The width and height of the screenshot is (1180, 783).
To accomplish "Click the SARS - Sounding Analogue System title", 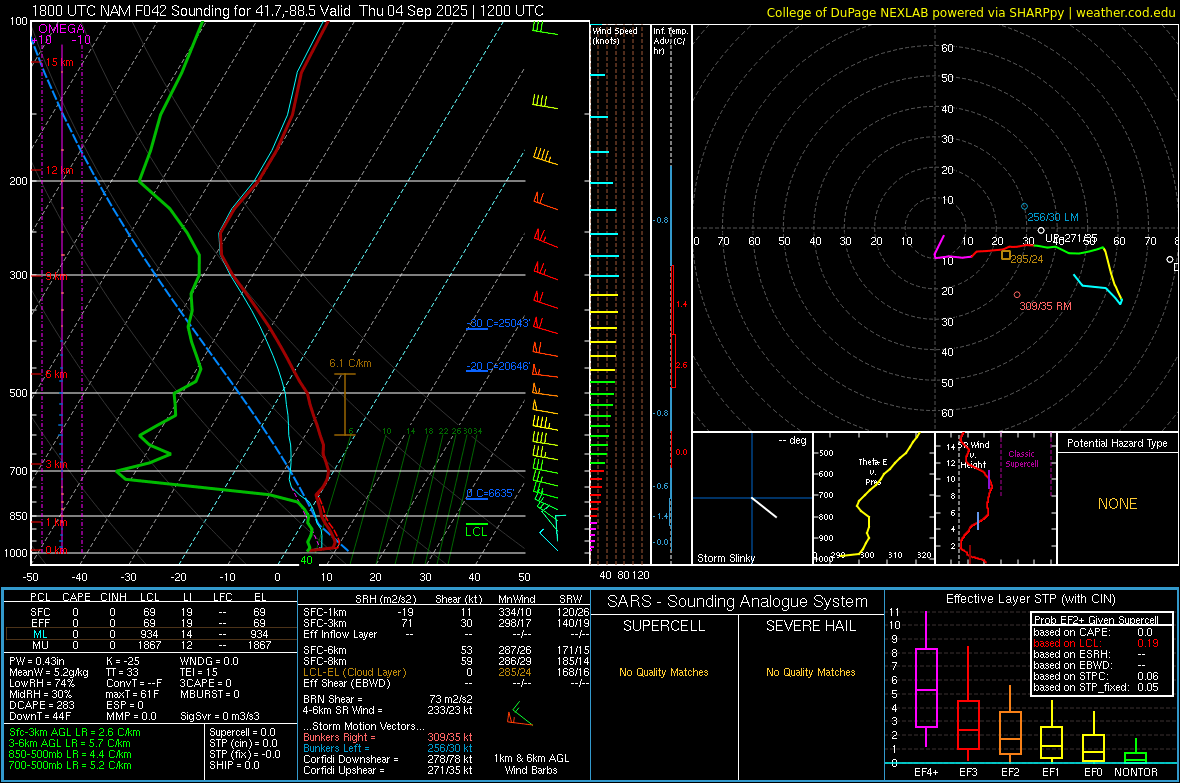I will pos(738,602).
